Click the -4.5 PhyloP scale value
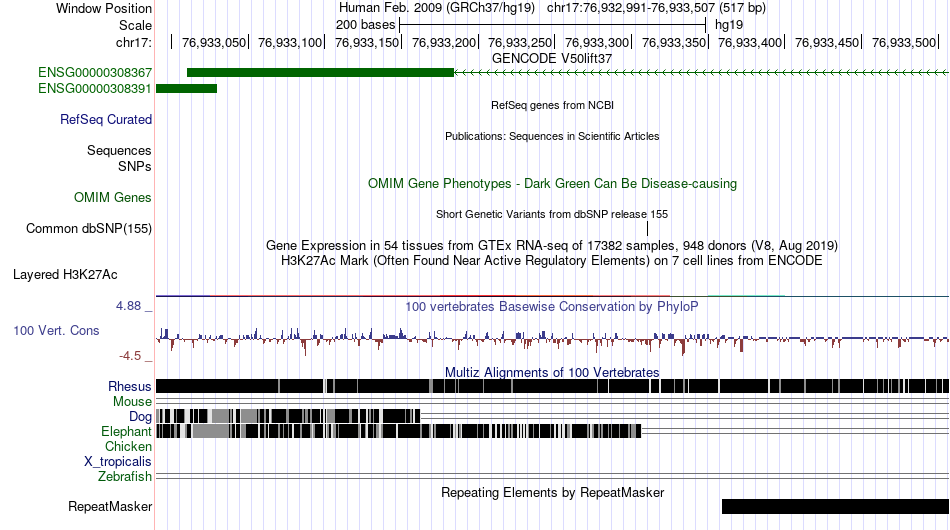The width and height of the screenshot is (950, 530). (x=130, y=356)
